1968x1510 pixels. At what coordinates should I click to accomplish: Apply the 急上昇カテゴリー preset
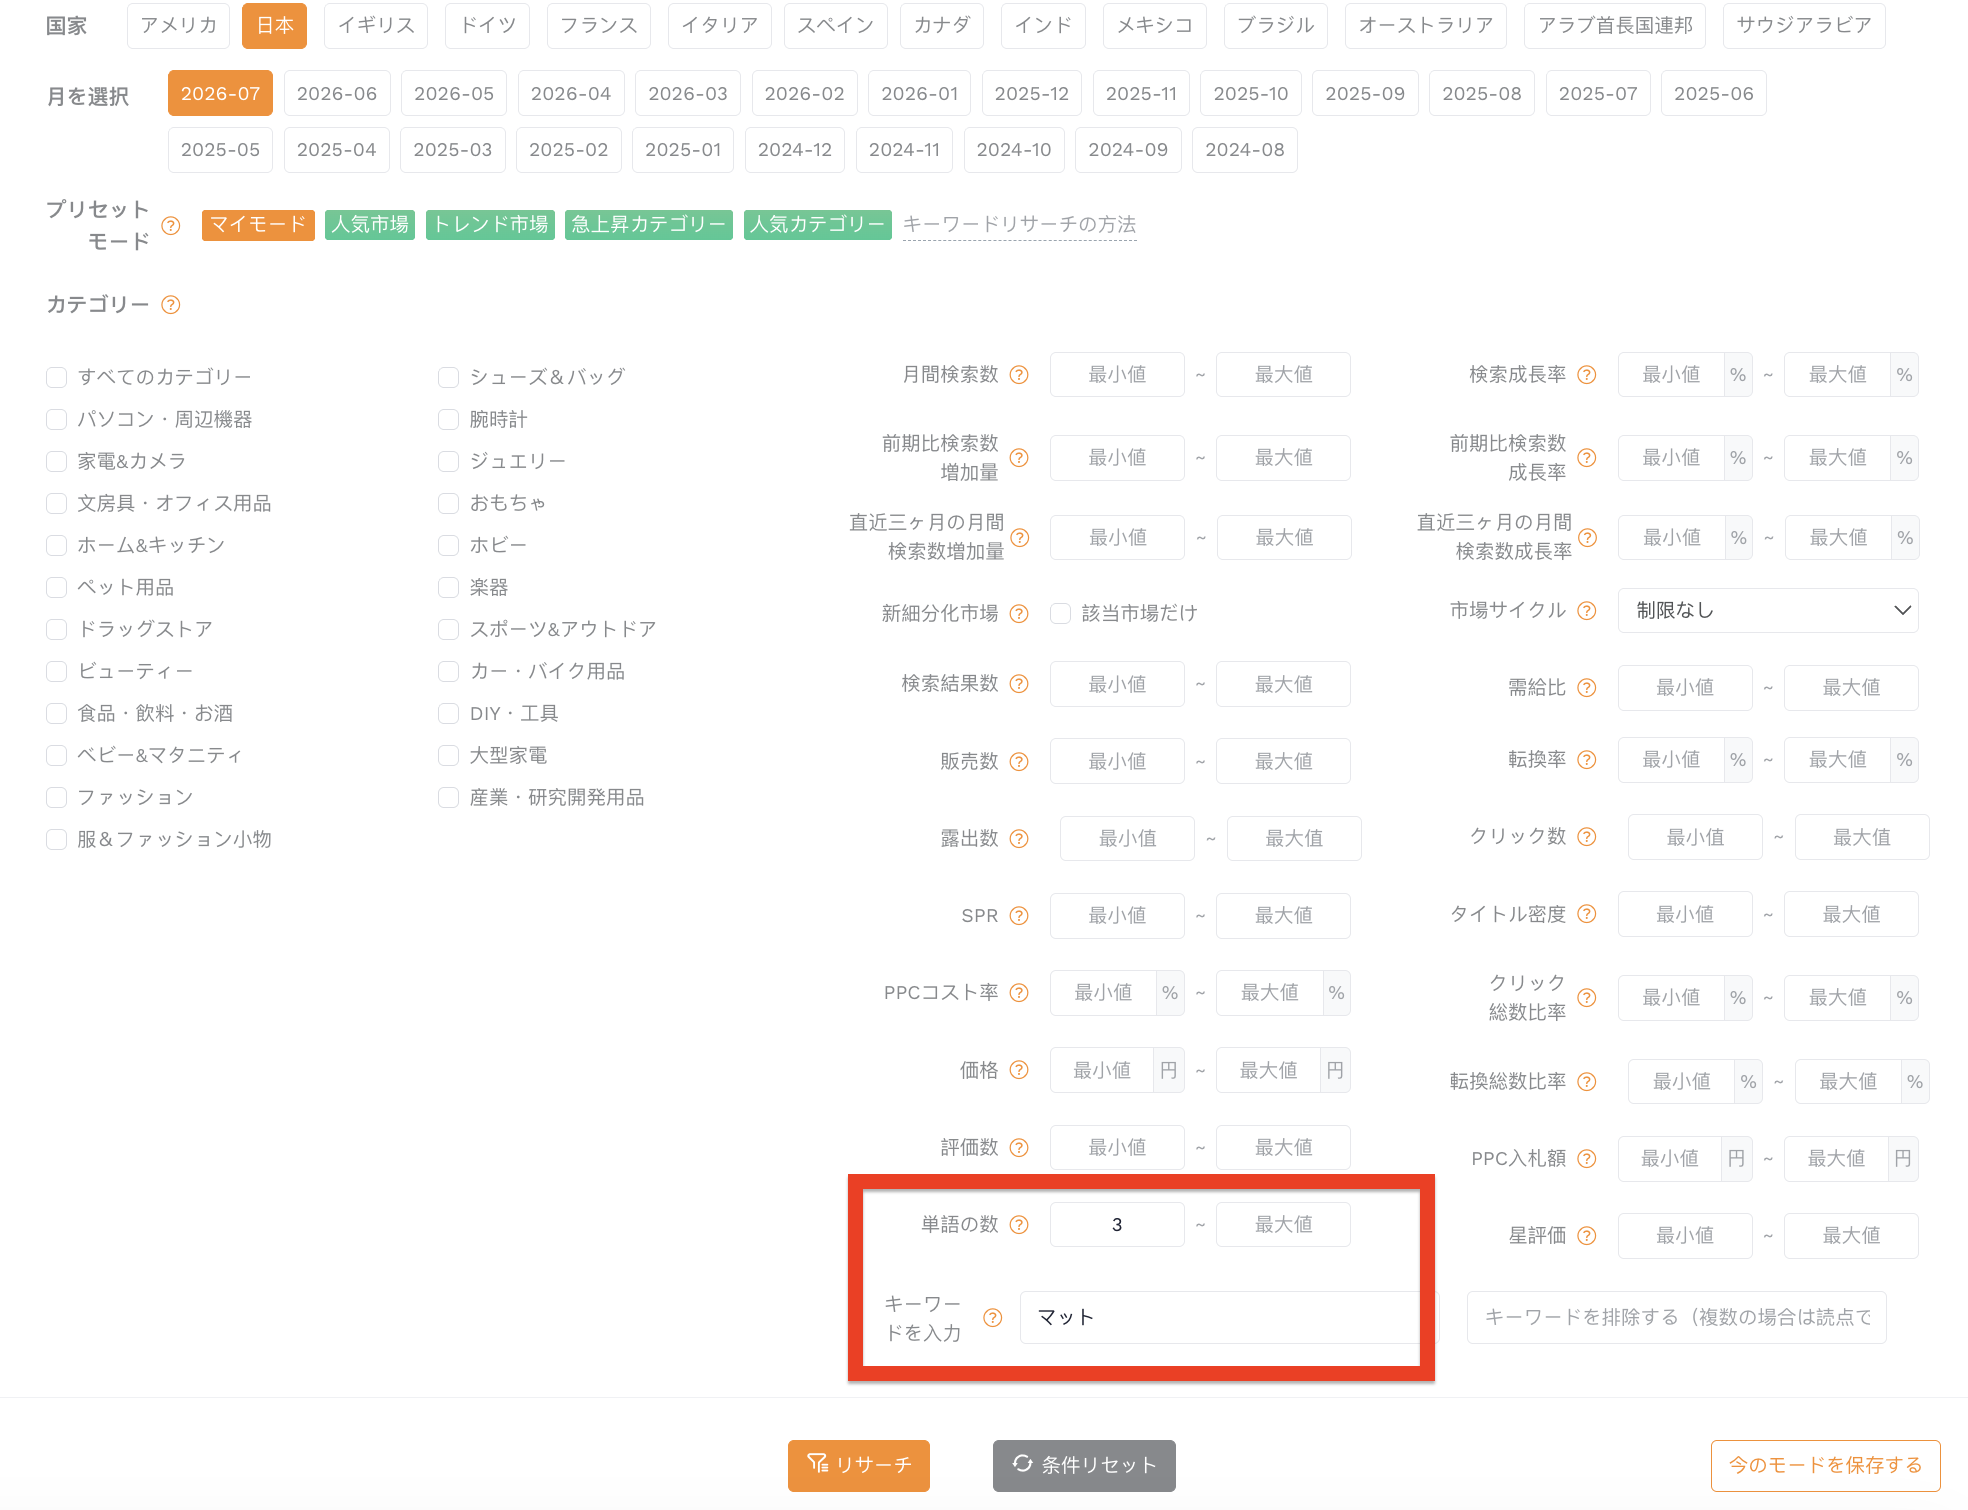pos(649,225)
